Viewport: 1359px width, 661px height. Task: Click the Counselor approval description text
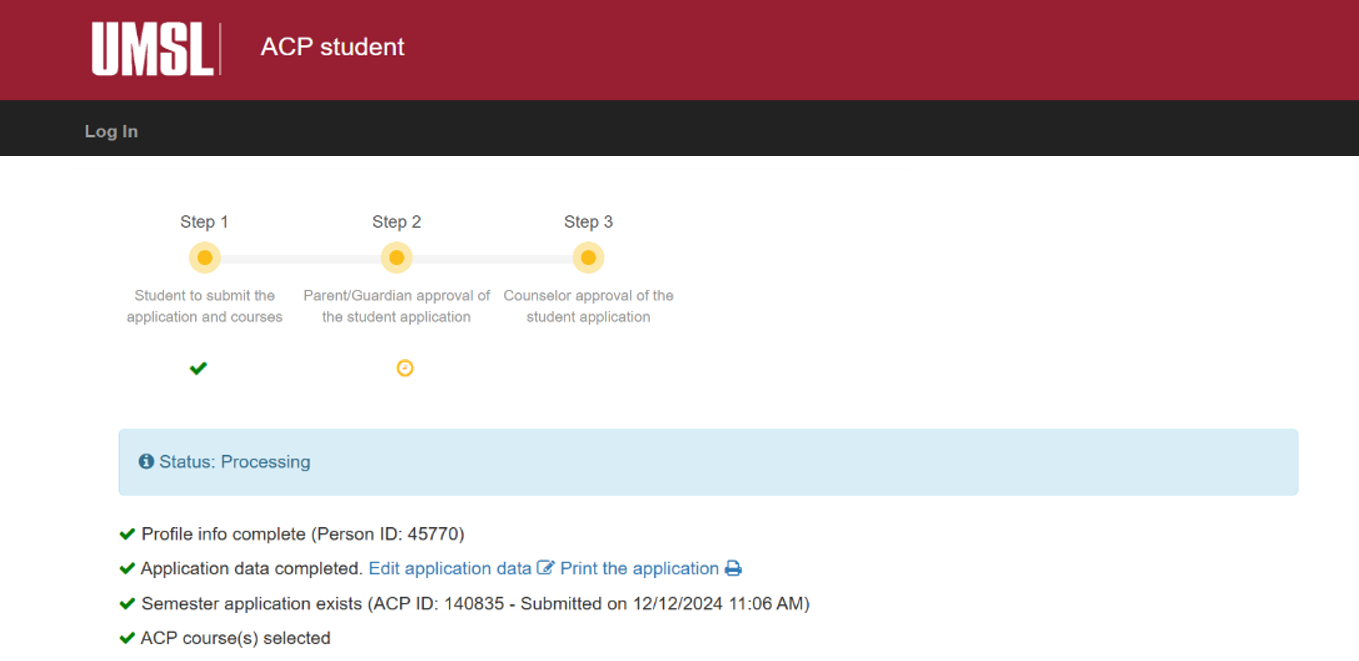tap(590, 305)
